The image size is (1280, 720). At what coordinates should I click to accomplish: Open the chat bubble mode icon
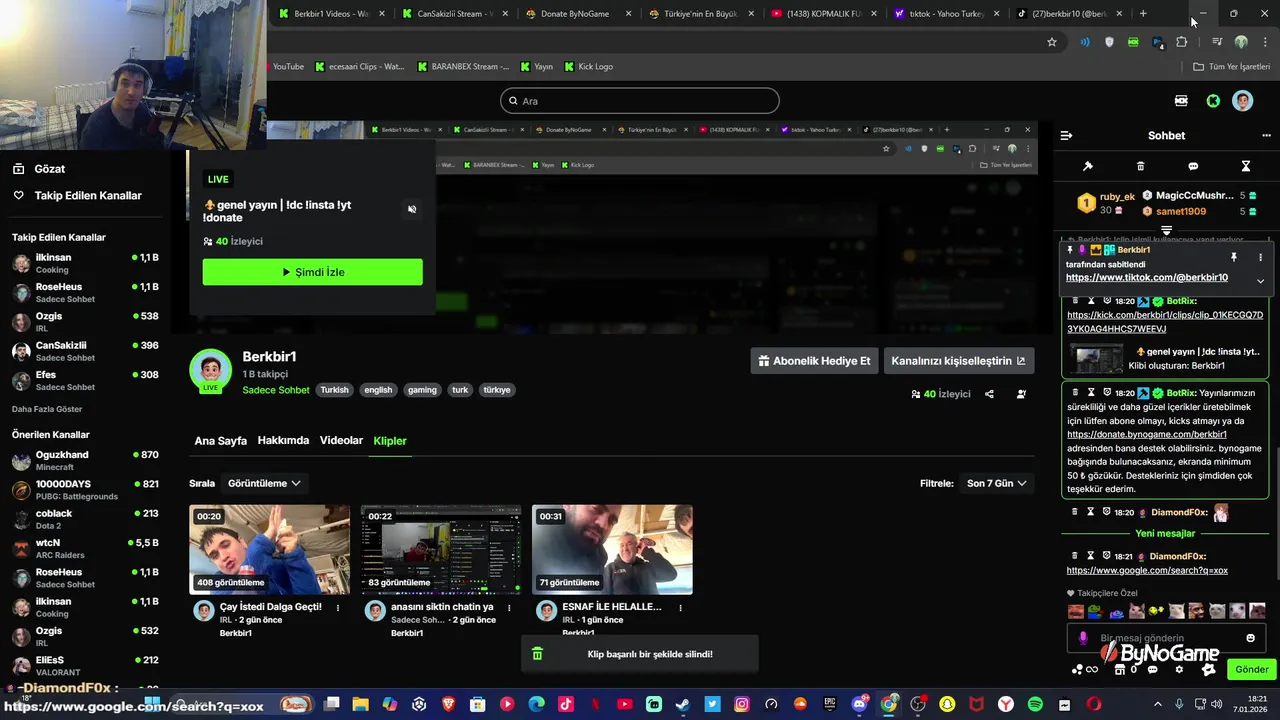click(1193, 166)
